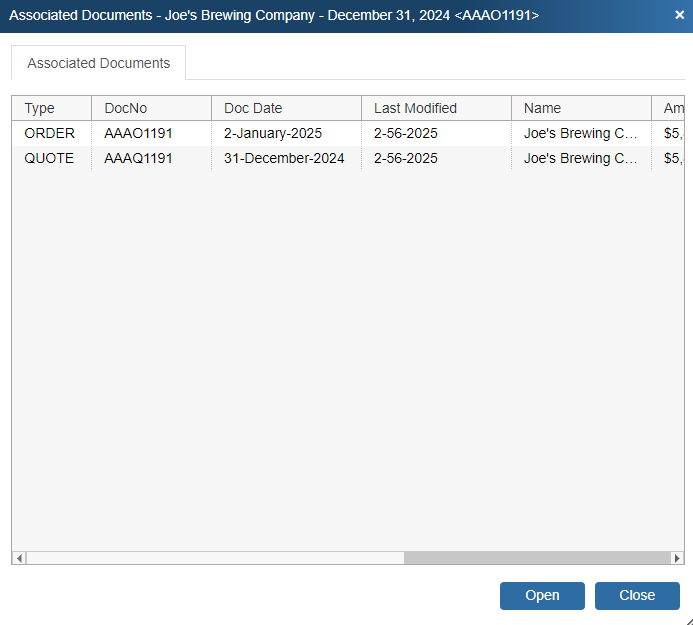693x625 pixels.
Task: Click the 2-January-2025 doc date cell
Action: [273, 133]
